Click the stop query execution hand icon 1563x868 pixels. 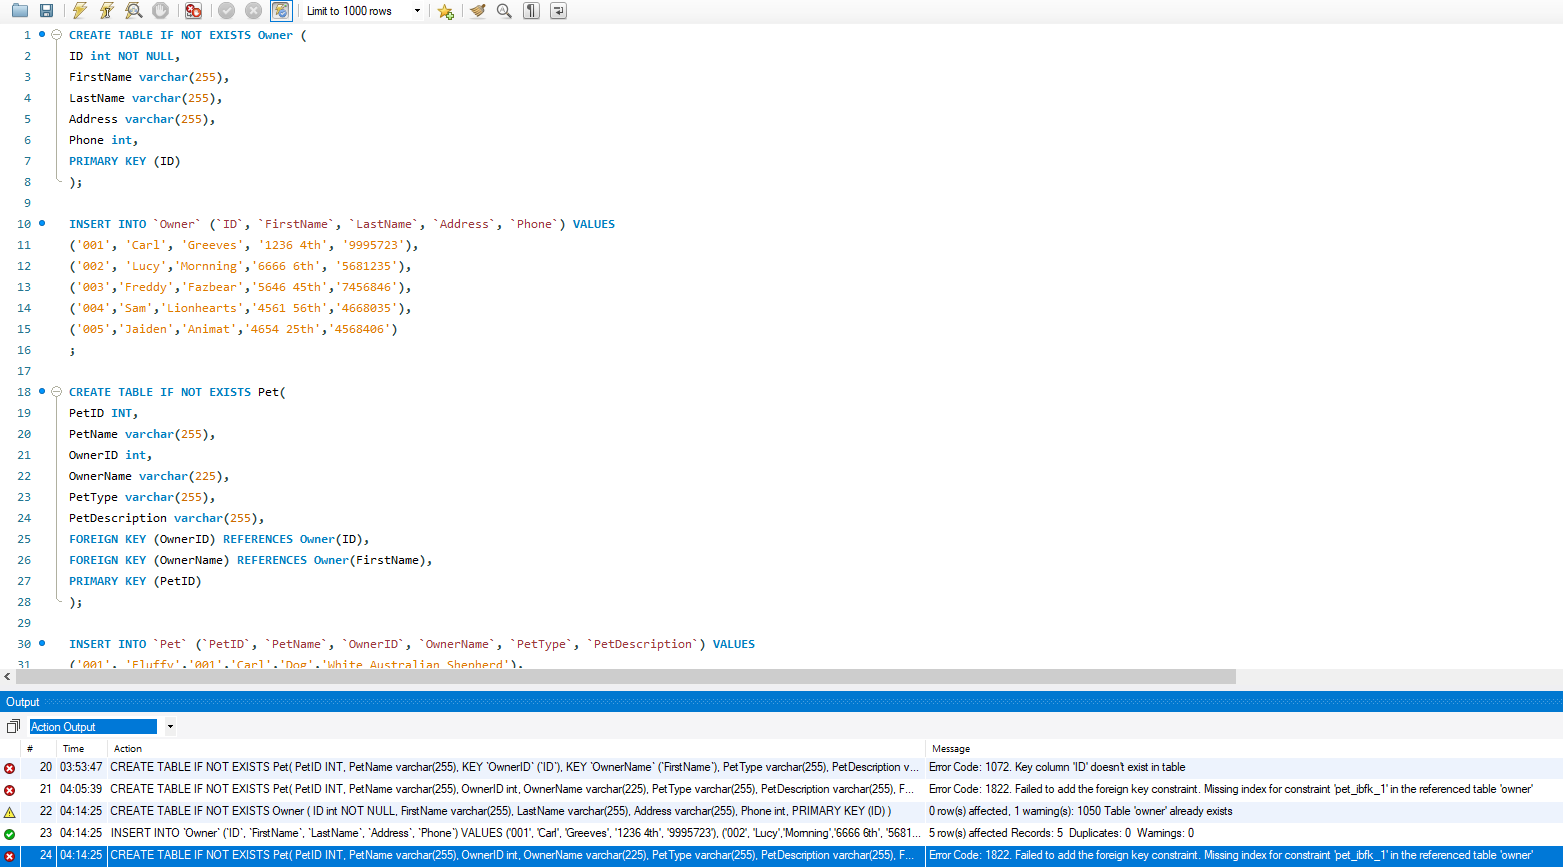[160, 11]
